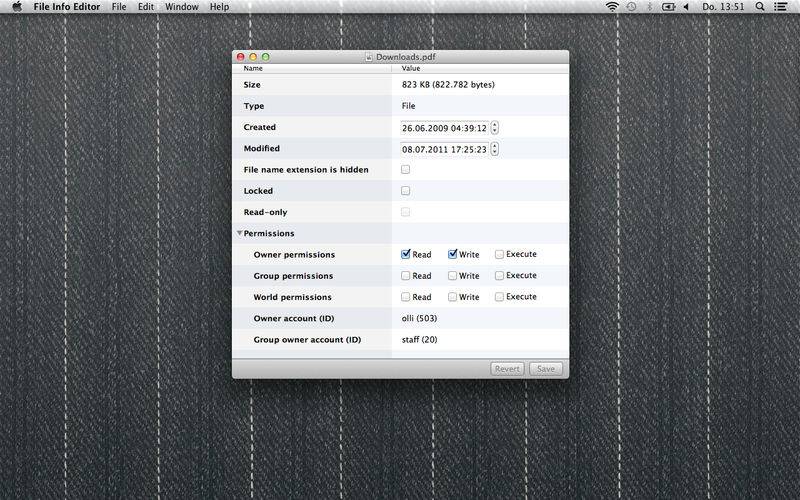Open the File Info Editor app menu
The image size is (800, 500).
67,7
